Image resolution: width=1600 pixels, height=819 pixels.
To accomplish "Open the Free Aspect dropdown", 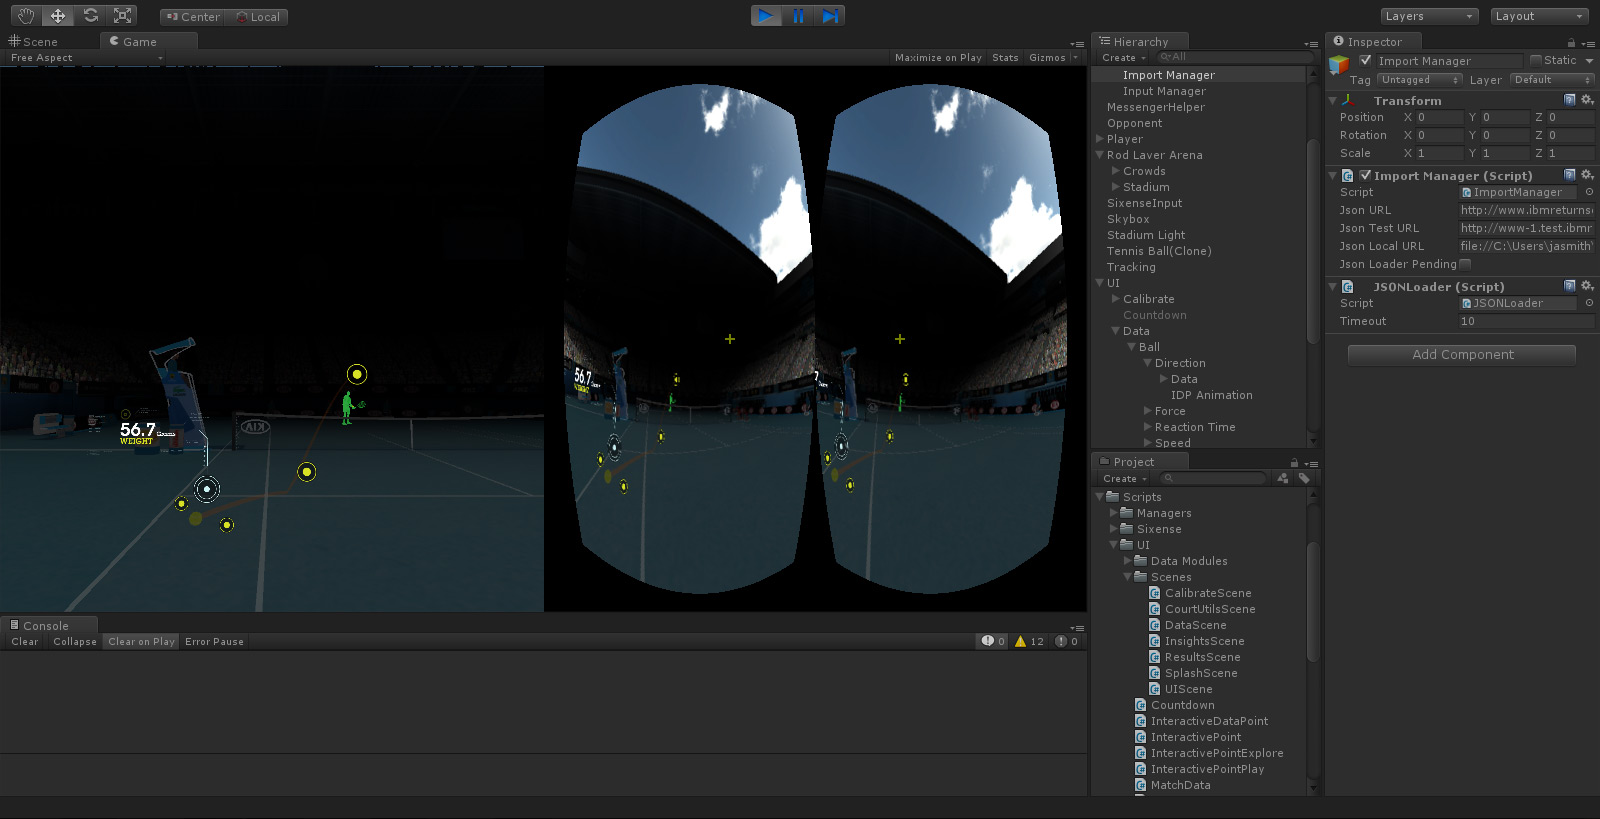I will [x=85, y=58].
